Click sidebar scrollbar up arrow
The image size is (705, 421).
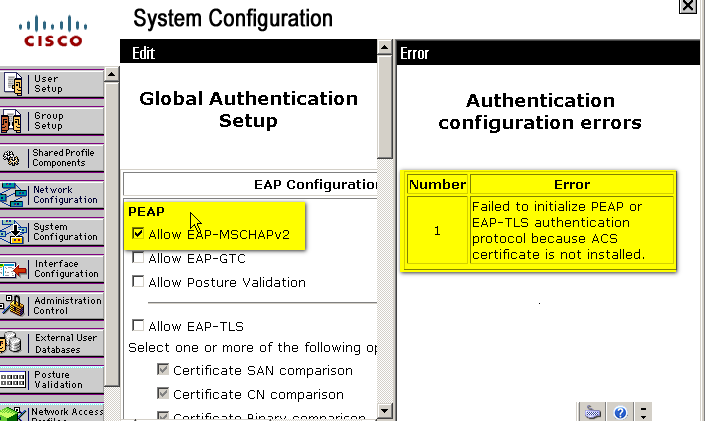[x=112, y=74]
